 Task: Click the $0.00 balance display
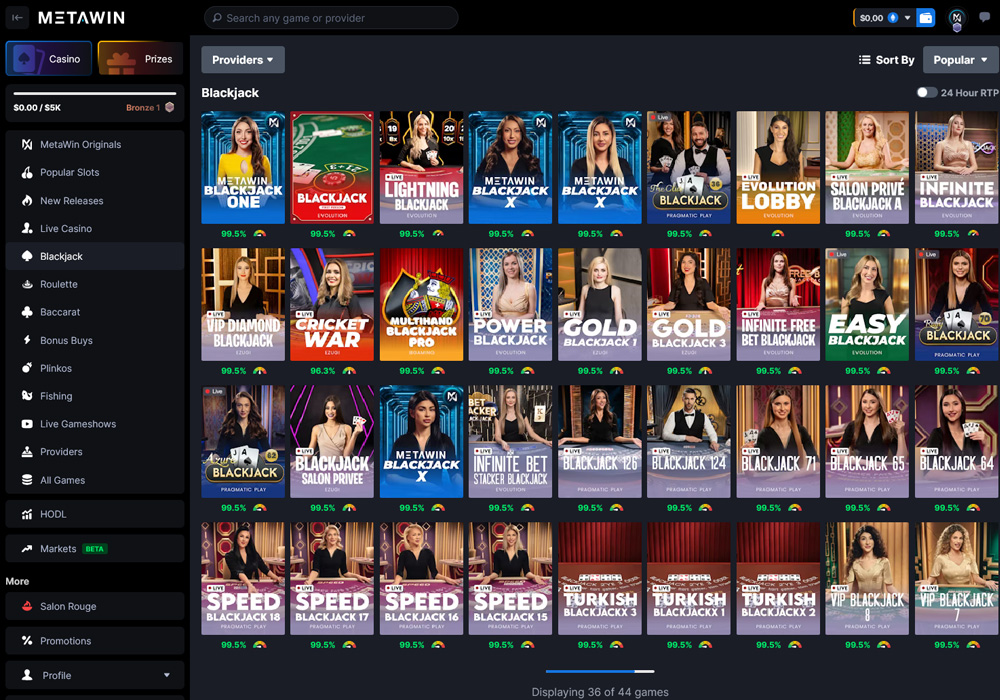click(871, 18)
